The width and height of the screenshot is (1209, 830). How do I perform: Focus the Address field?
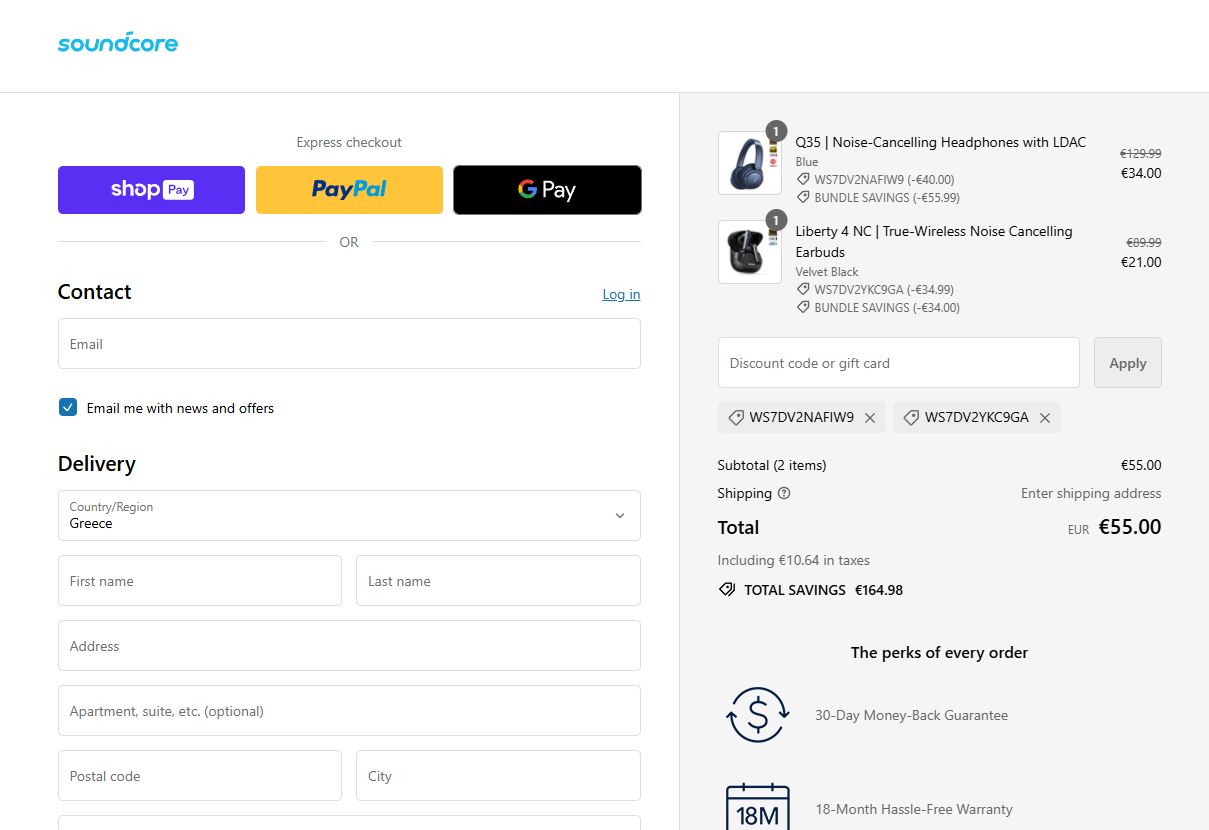349,645
